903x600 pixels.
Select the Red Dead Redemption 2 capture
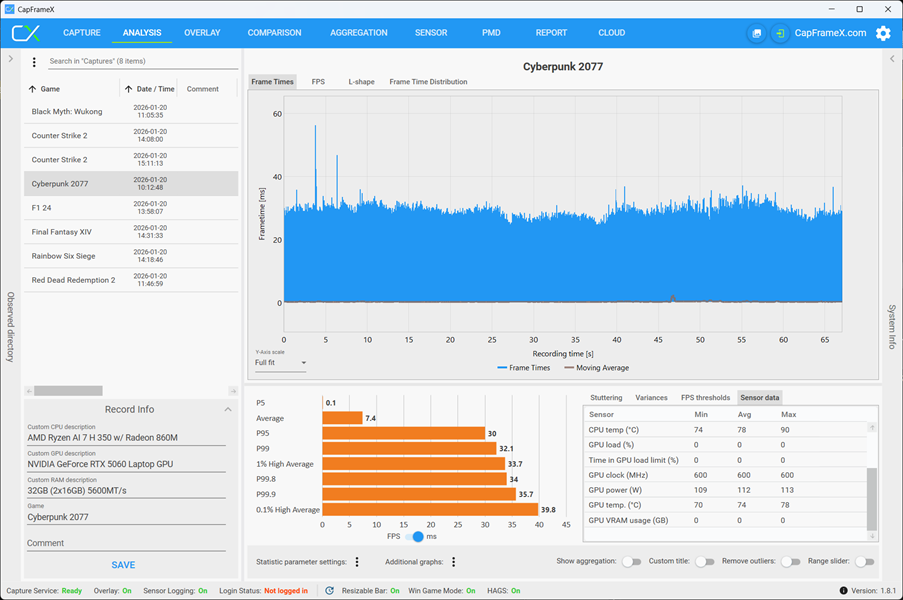pyautogui.click(x=131, y=280)
